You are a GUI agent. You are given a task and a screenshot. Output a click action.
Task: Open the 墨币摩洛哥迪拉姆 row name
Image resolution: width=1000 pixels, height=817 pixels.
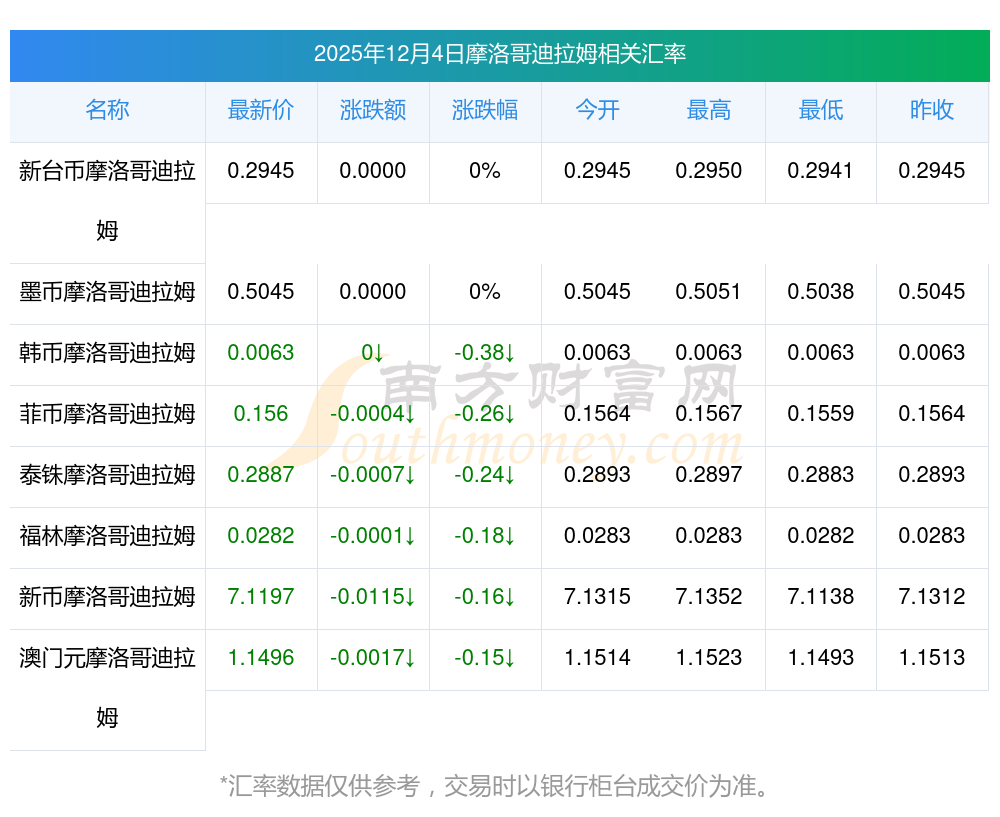coord(107,292)
